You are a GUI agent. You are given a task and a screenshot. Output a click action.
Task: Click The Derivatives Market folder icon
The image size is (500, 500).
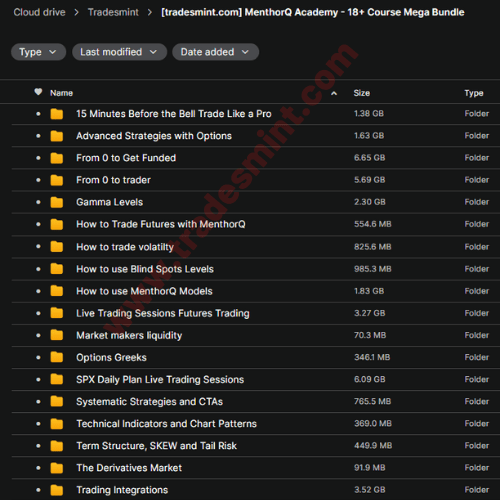[57, 468]
